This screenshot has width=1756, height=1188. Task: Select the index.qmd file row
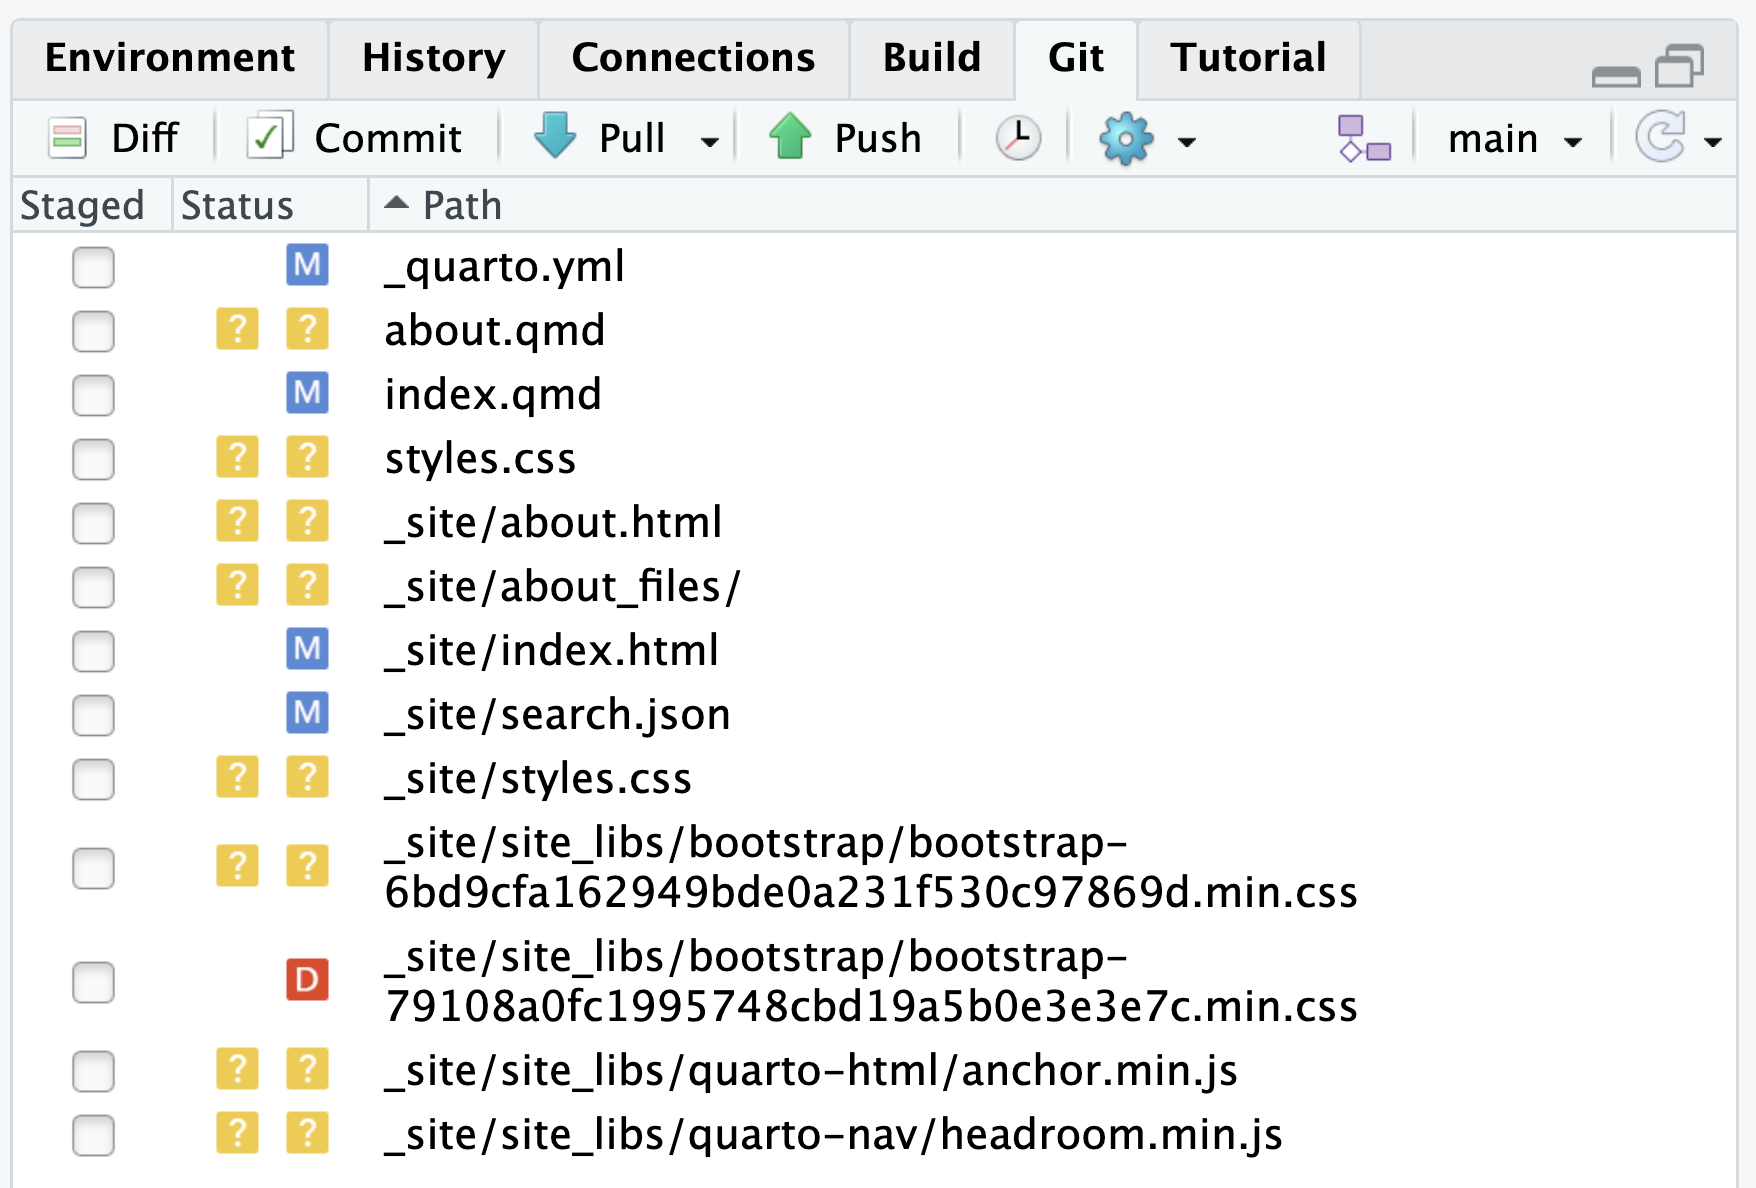point(493,395)
